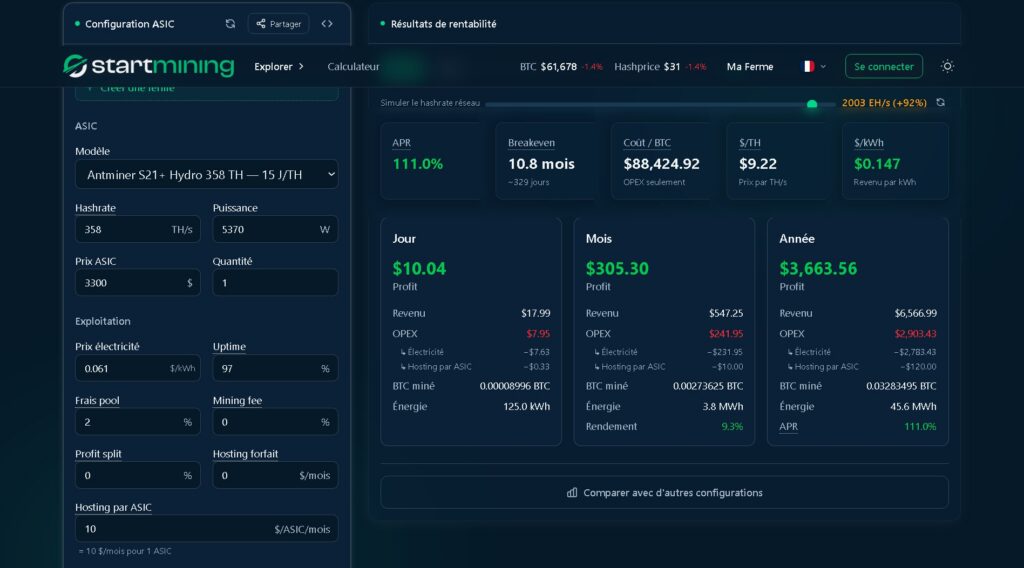This screenshot has height=568, width=1024.
Task: Click the Prix ASIC input field
Action: point(138,283)
